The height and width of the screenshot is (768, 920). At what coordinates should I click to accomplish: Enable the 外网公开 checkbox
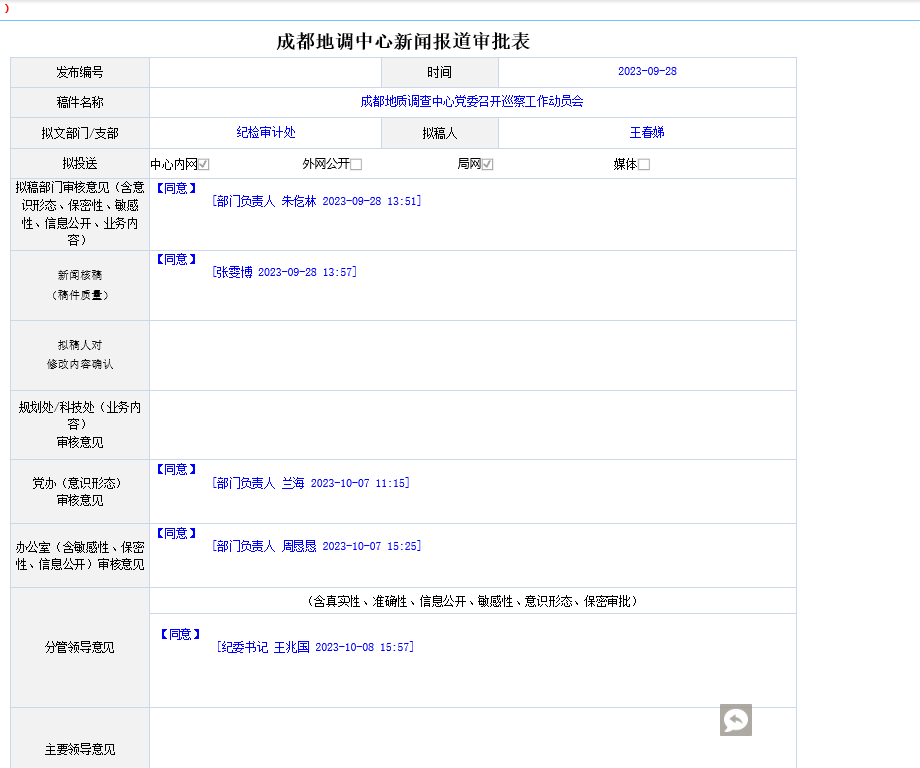pyautogui.click(x=356, y=165)
